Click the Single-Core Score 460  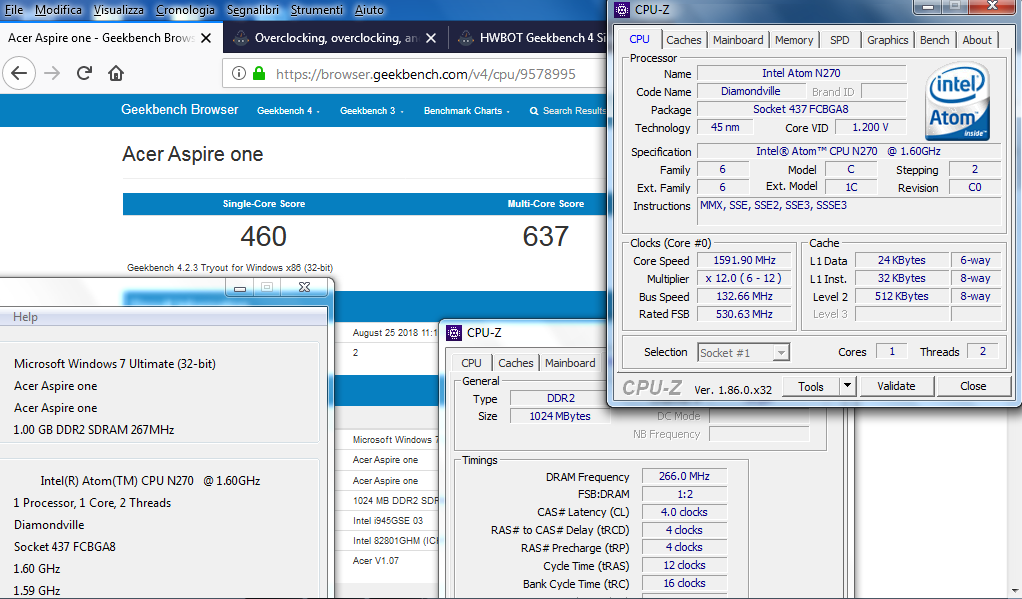263,236
